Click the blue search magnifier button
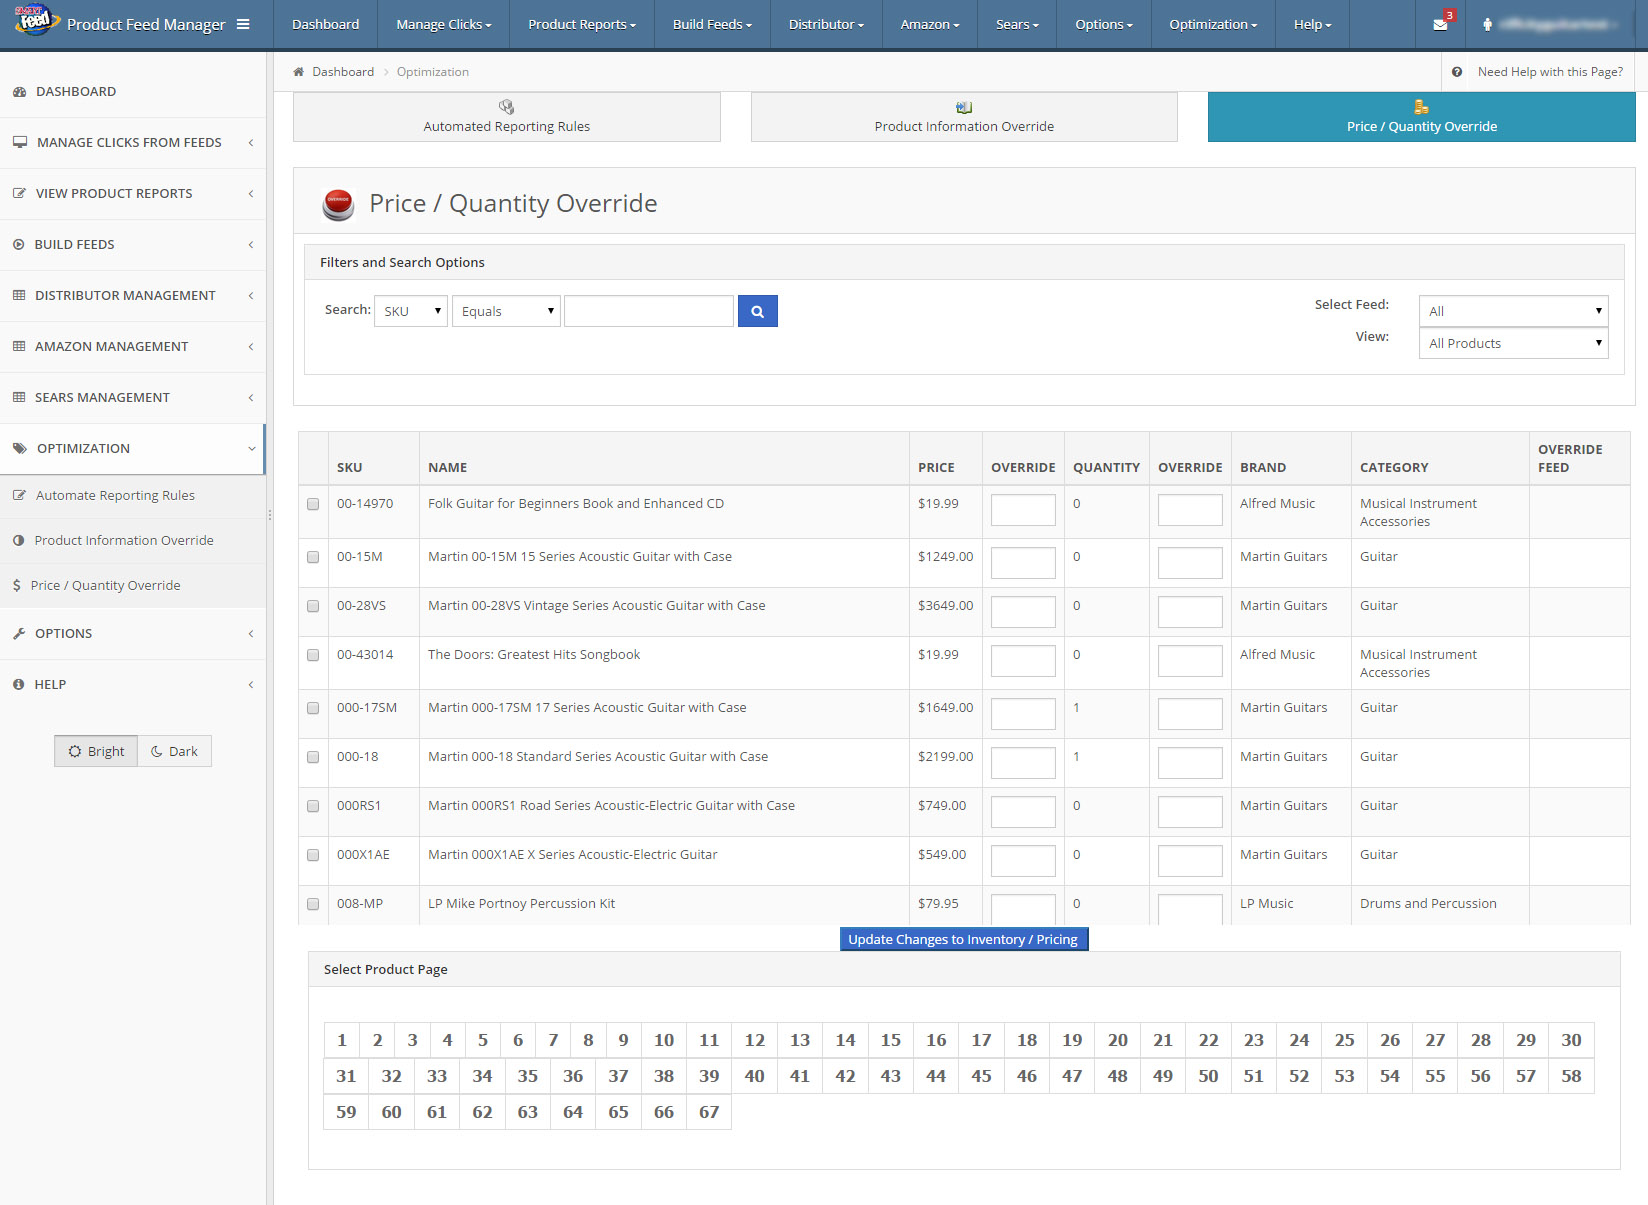Screen dimensions: 1648x1205 [x=757, y=311]
